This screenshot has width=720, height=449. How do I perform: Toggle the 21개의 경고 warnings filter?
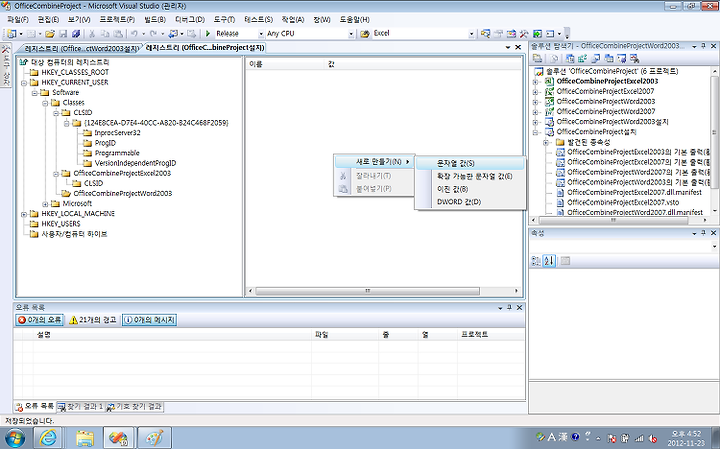coord(93,320)
